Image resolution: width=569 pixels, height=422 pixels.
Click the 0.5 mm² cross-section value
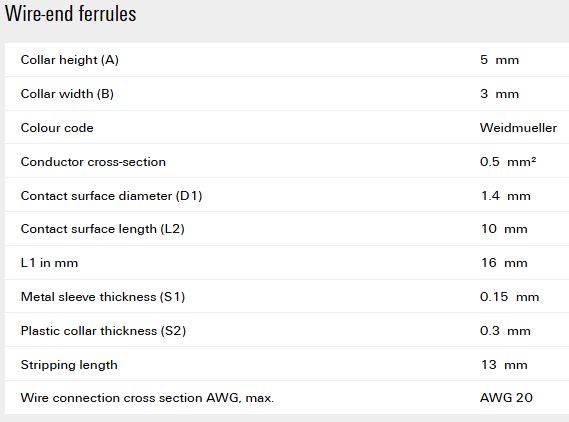(508, 161)
